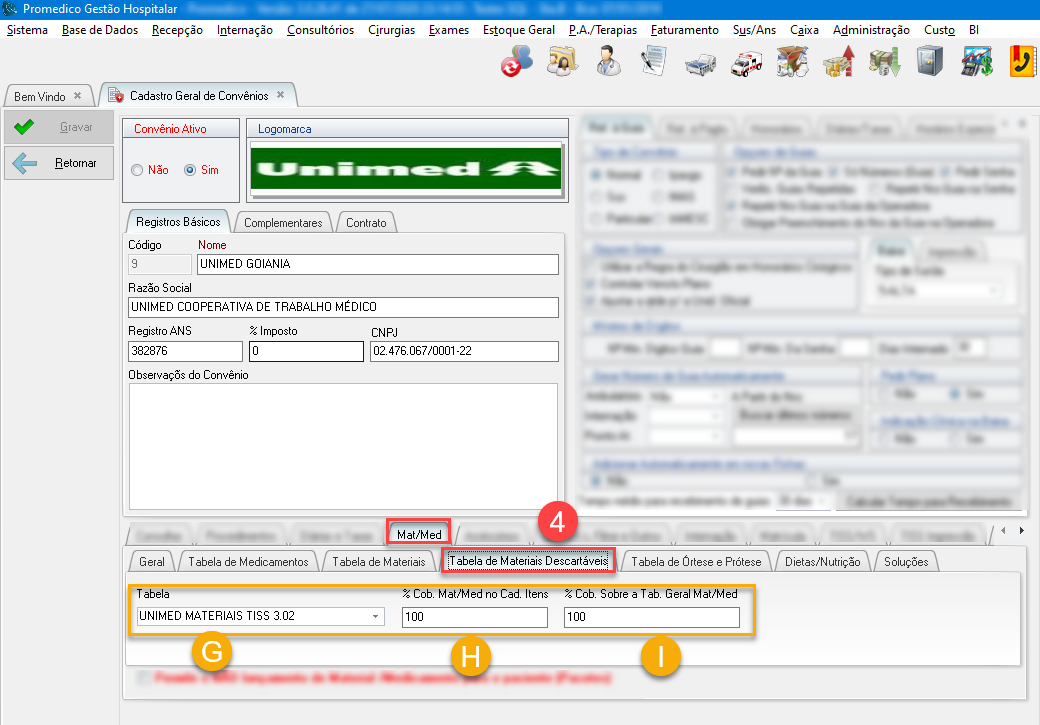Image resolution: width=1040 pixels, height=725 pixels.
Task: Close the Bem Vindo tab
Action: pos(78,96)
